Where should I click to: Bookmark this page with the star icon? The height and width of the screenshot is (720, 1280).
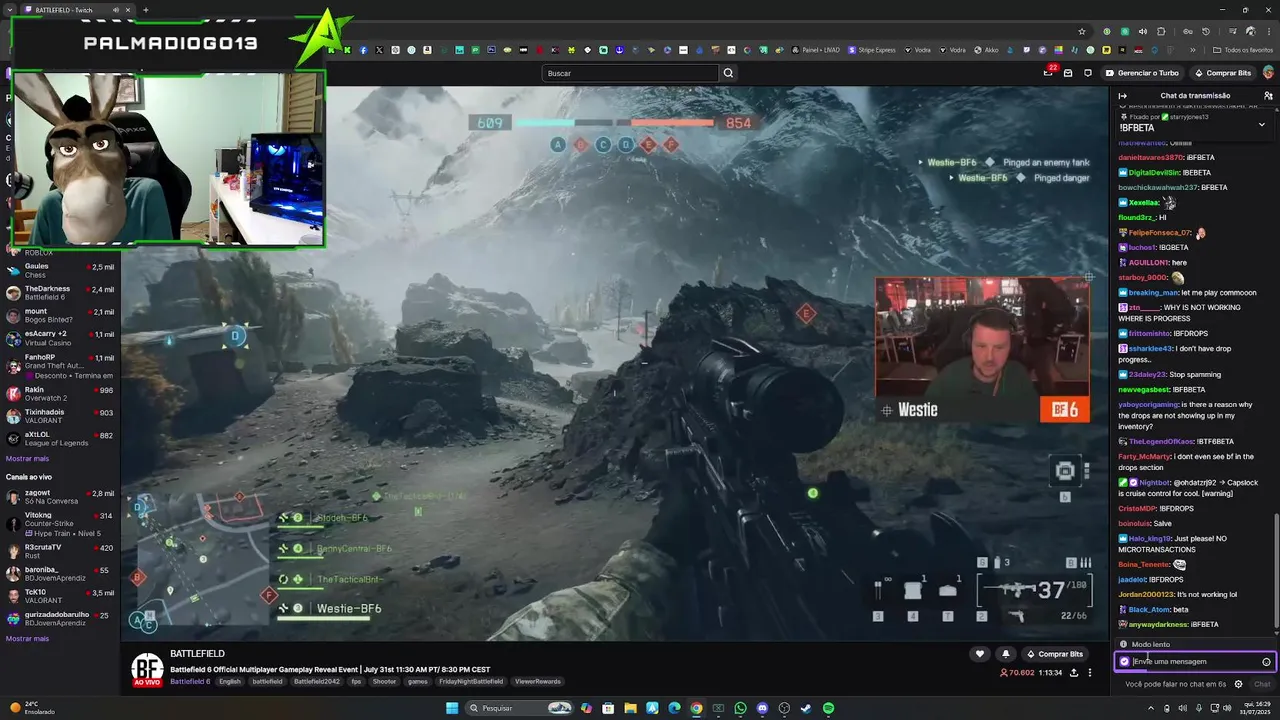click(1081, 31)
